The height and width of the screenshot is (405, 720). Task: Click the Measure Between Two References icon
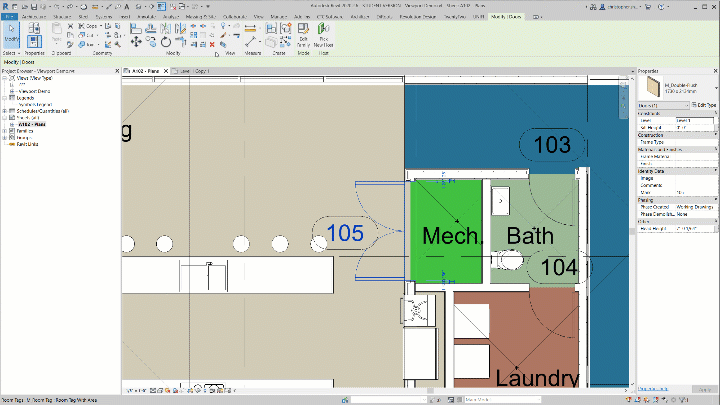pyautogui.click(x=250, y=42)
